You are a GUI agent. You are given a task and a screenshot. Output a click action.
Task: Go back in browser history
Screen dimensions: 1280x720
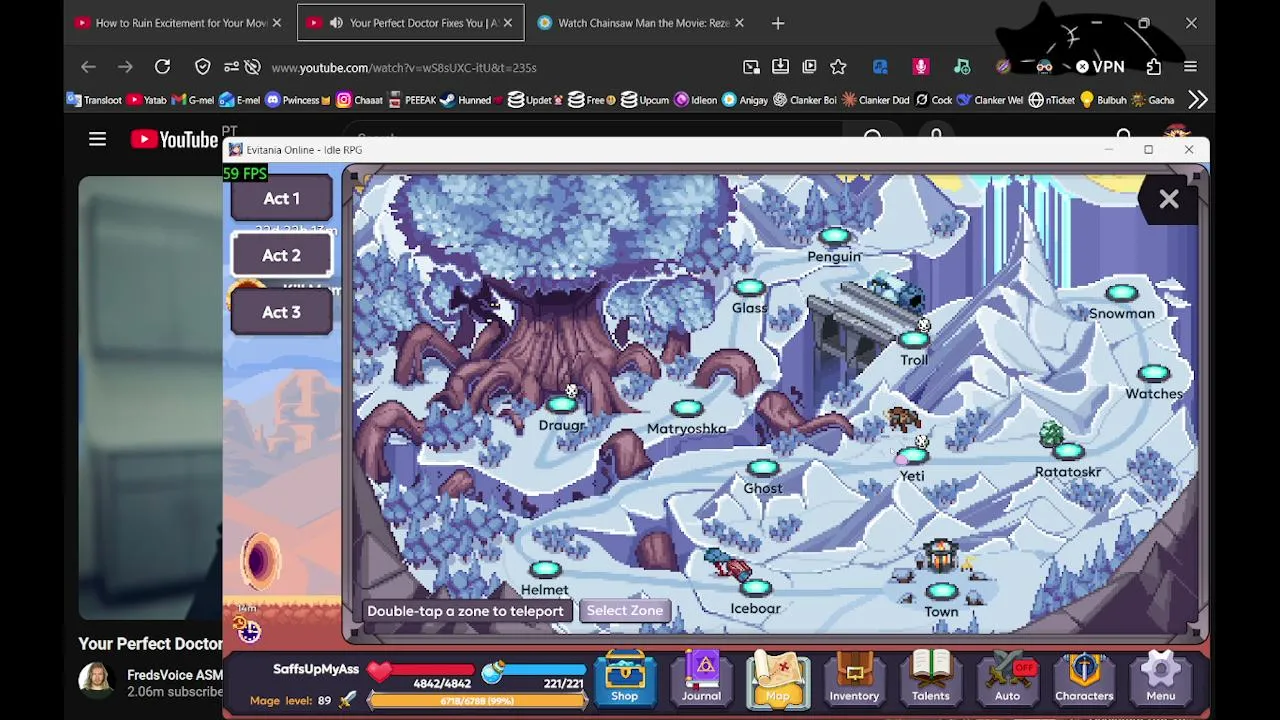click(x=88, y=67)
